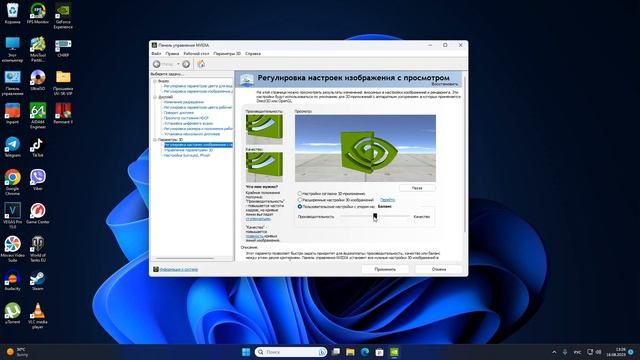Open FPS Monitor desktop icon
Image resolution: width=640 pixels, height=360 pixels.
point(38,13)
